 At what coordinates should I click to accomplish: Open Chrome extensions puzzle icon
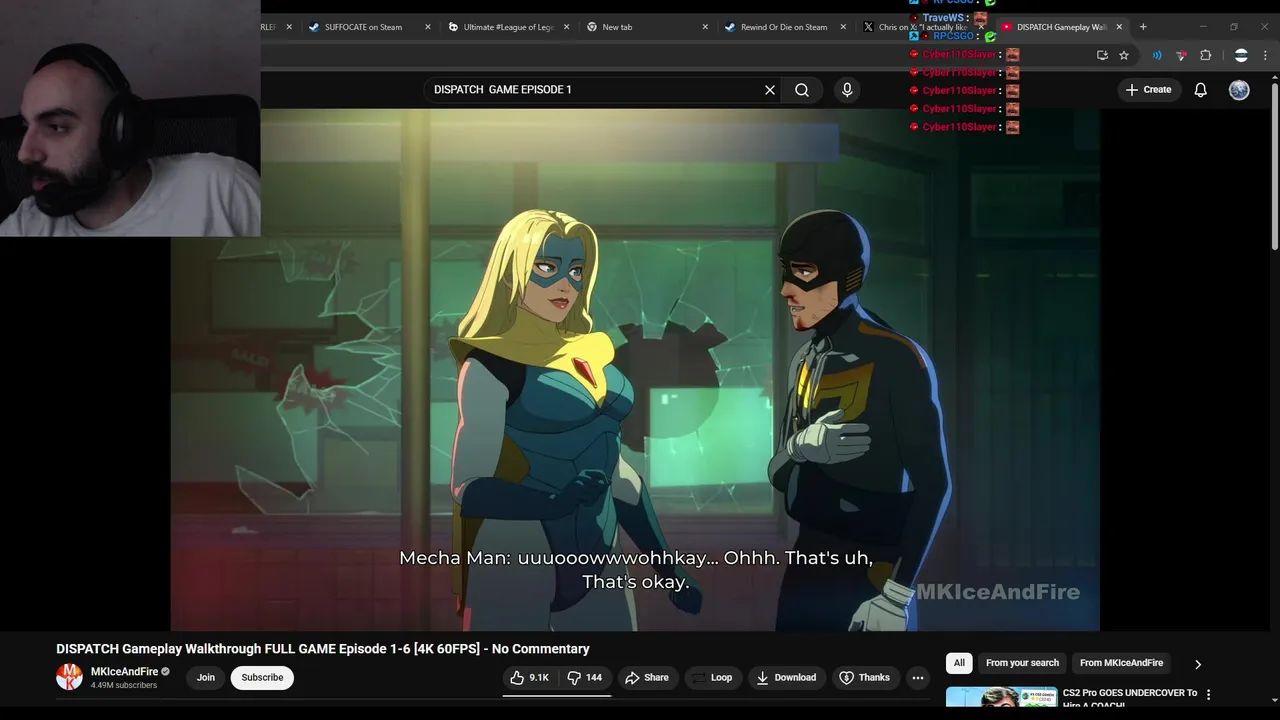[1205, 56]
